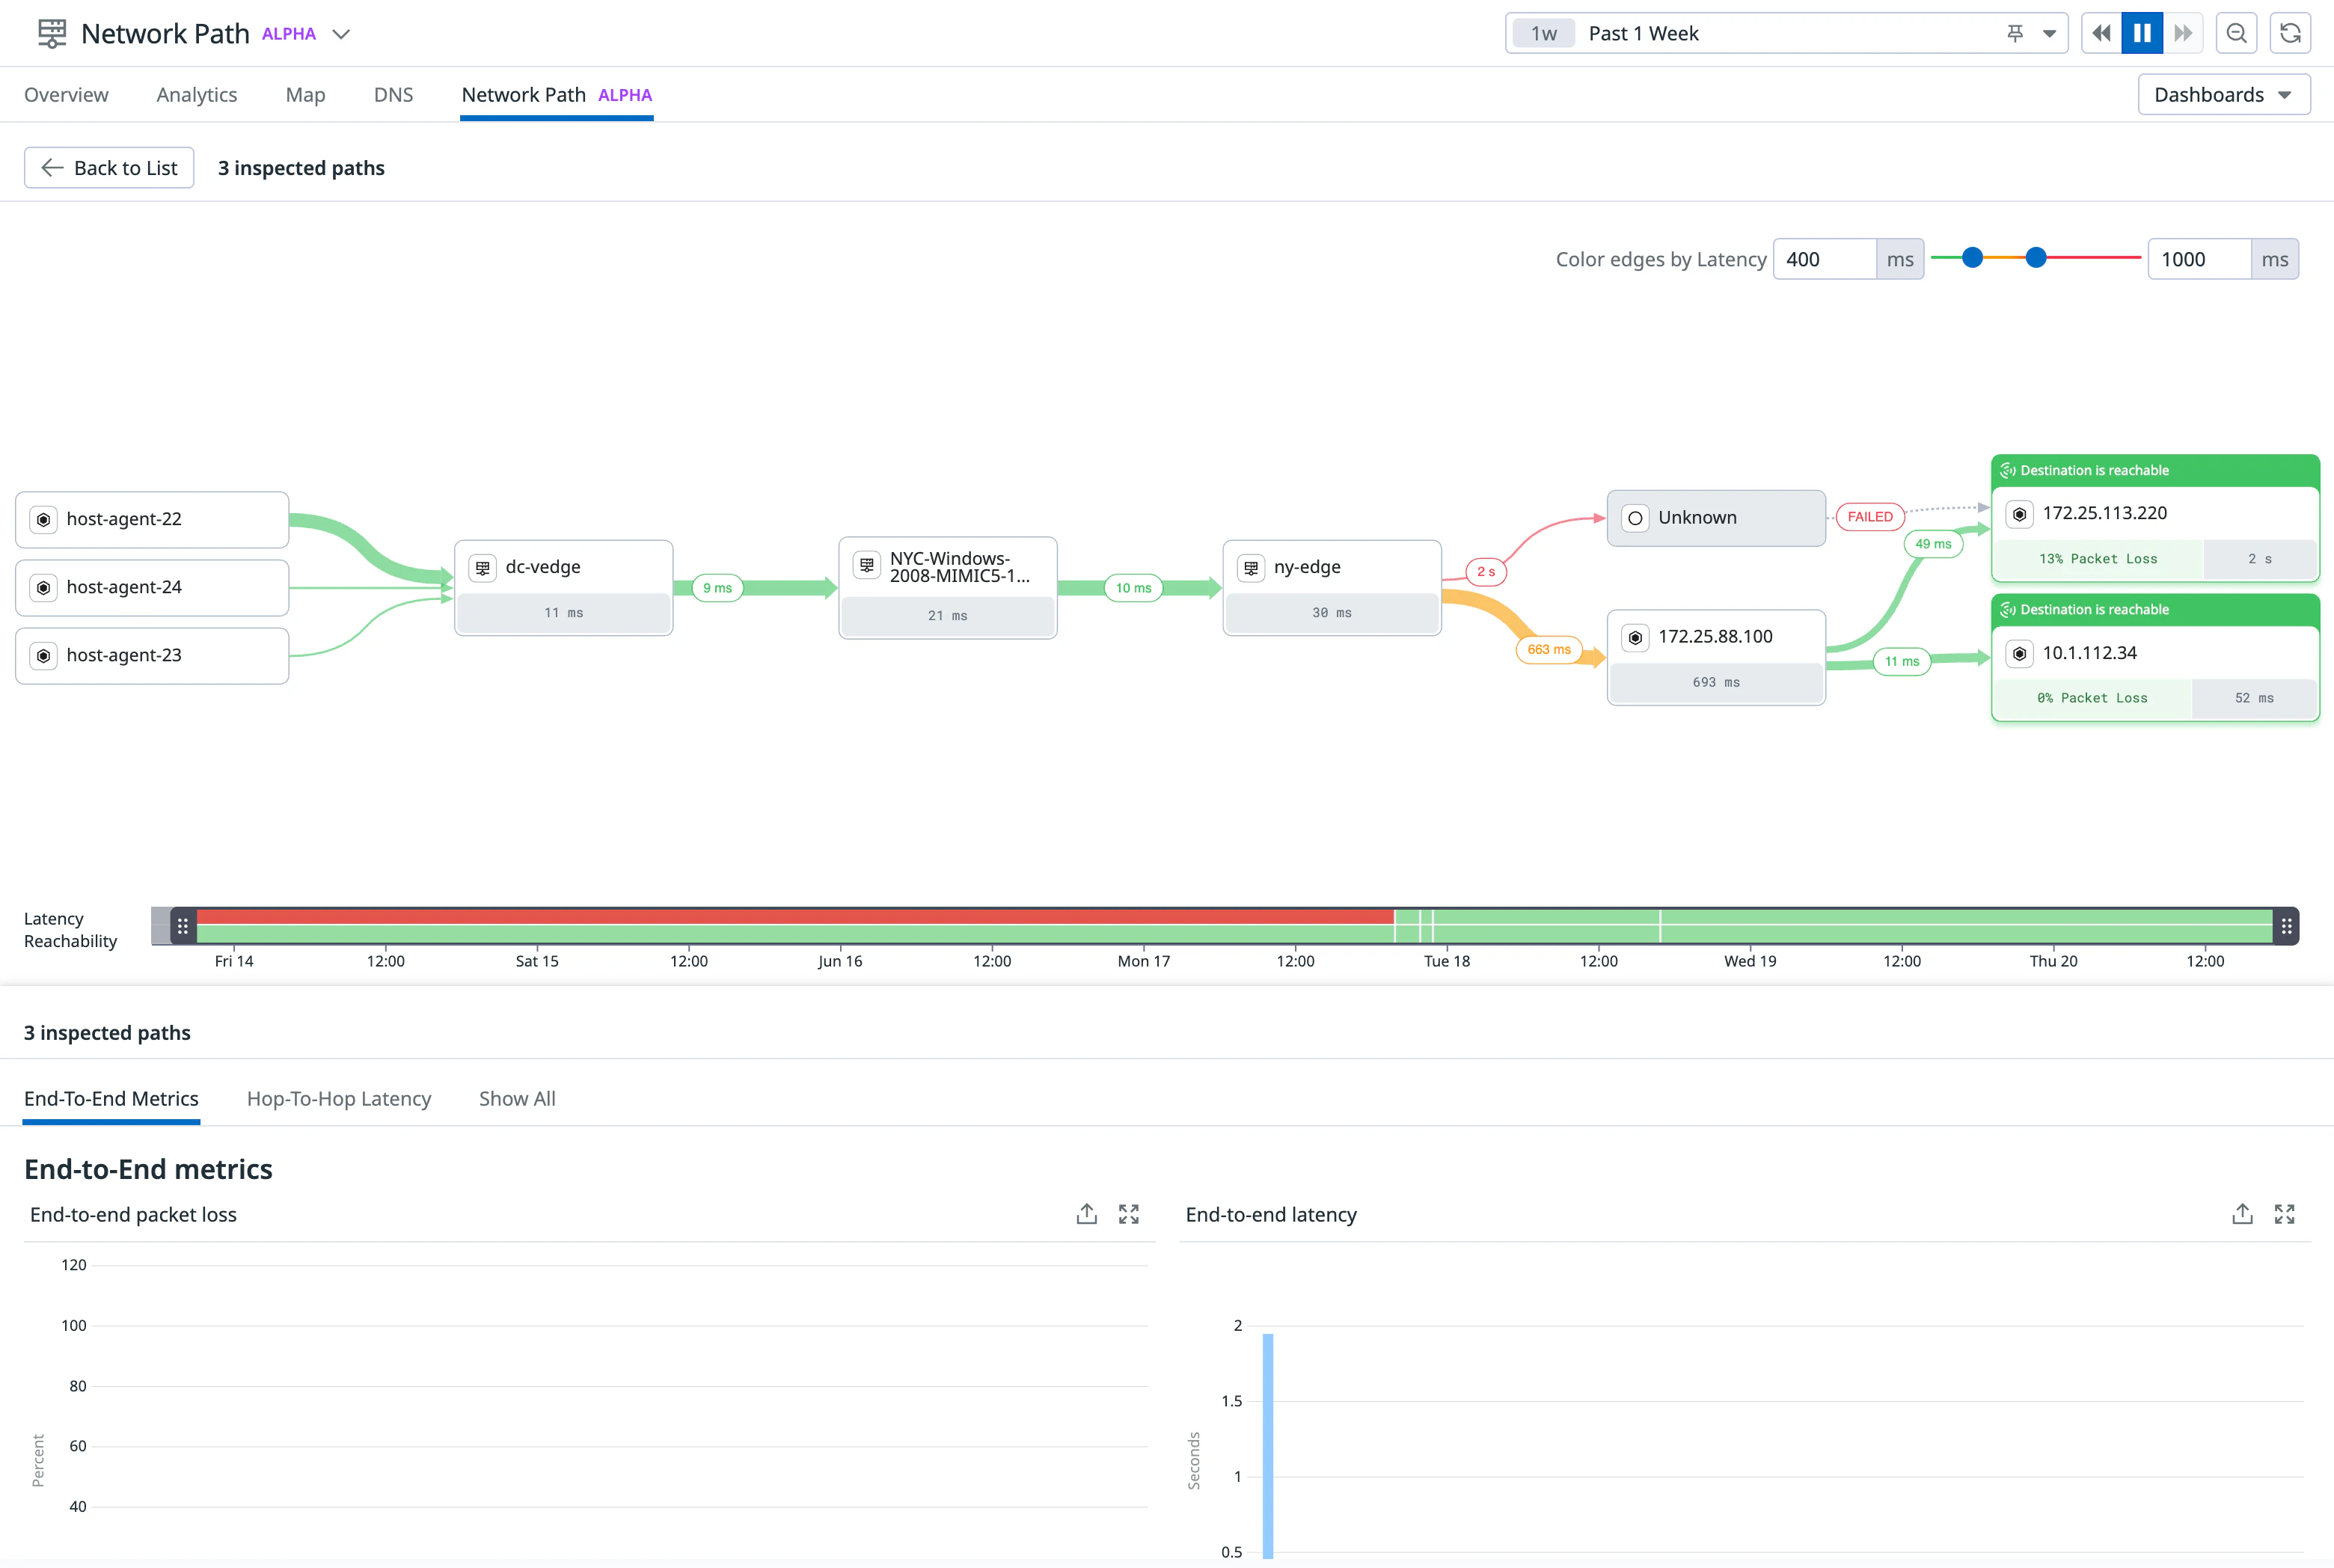Viewport: 2334px width, 1568px height.
Task: Click the Network Path app icon in header
Action: coord(51,33)
